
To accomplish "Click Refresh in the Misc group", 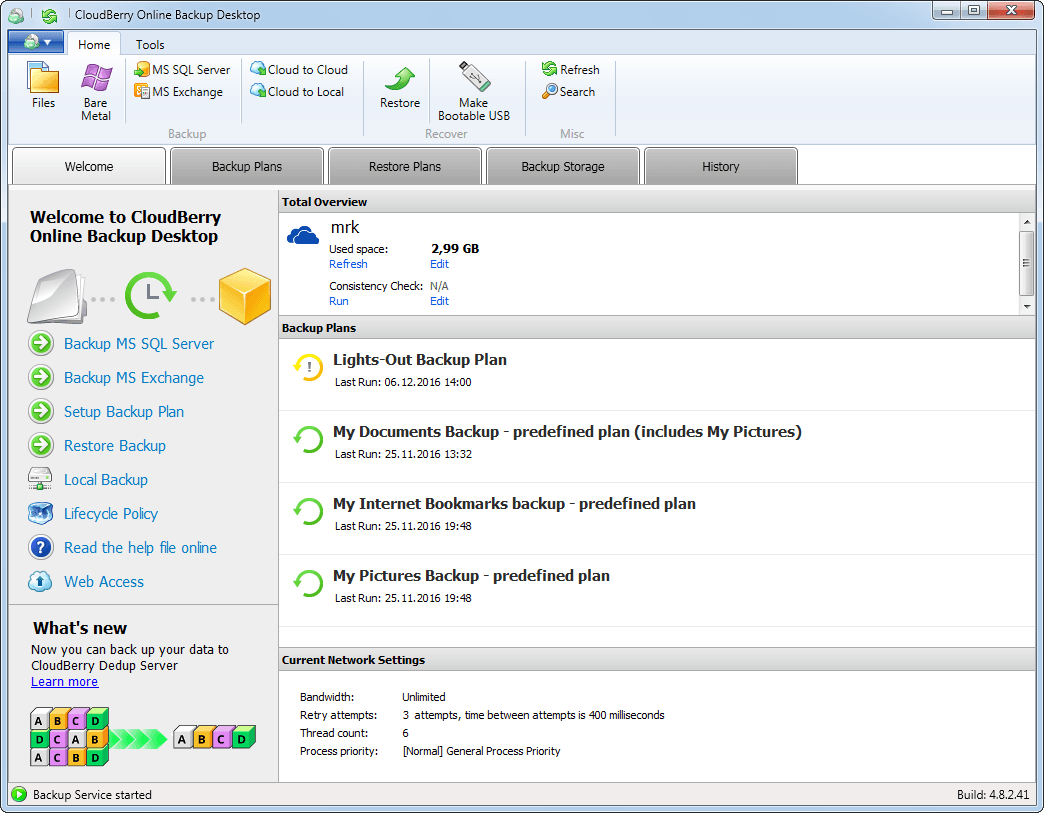I will click(570, 69).
